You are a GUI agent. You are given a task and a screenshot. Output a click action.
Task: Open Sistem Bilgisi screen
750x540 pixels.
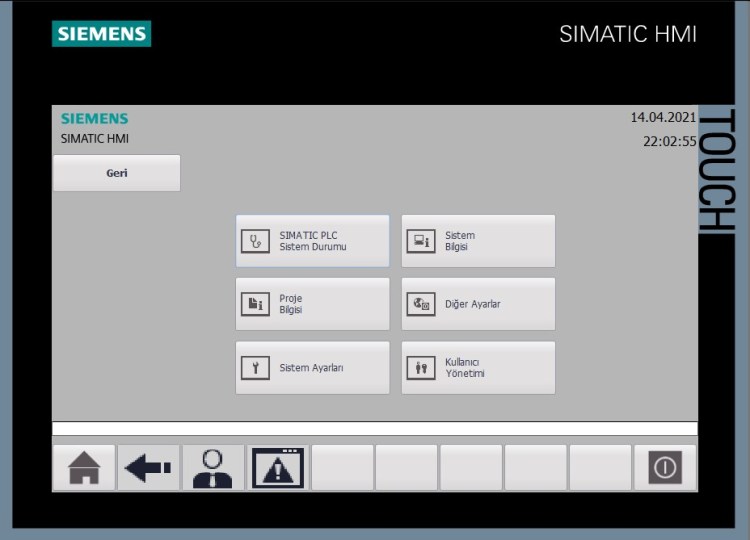tap(478, 241)
